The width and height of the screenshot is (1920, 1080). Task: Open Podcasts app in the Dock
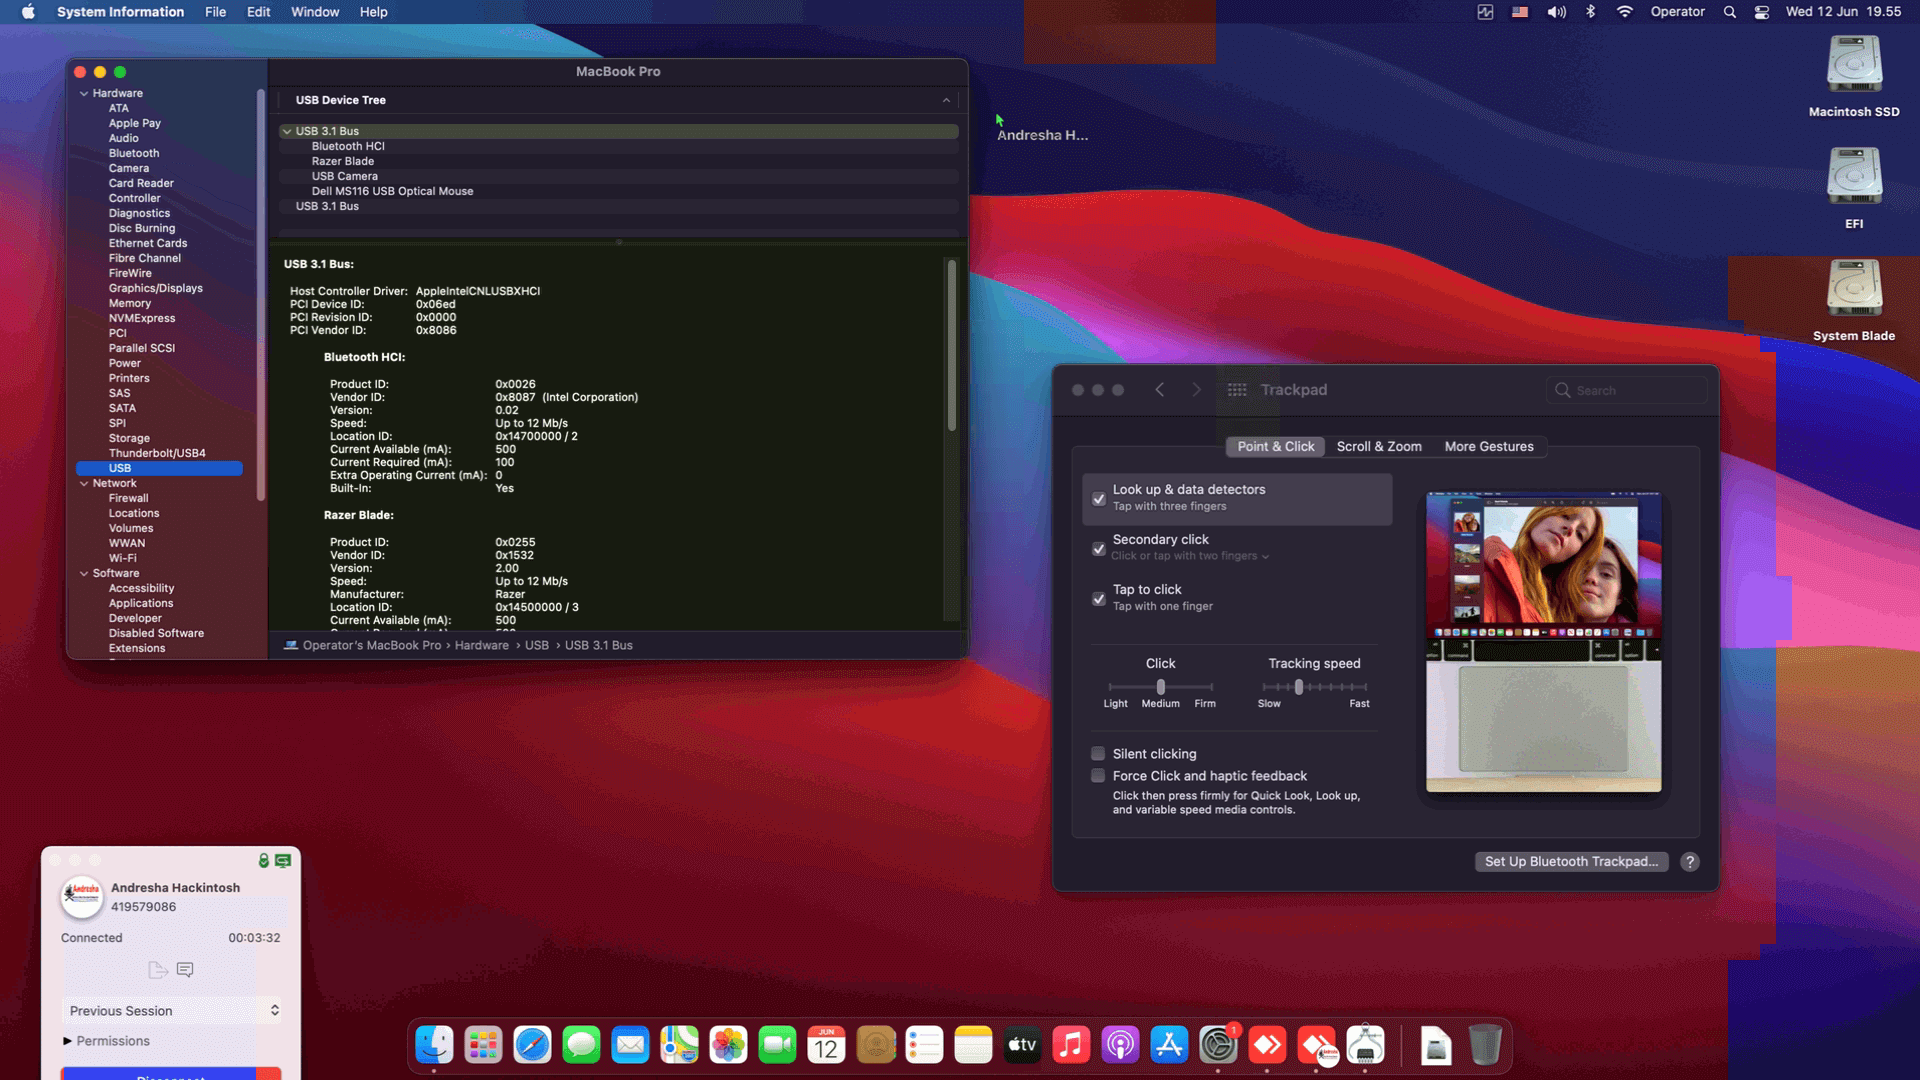pos(1120,1046)
